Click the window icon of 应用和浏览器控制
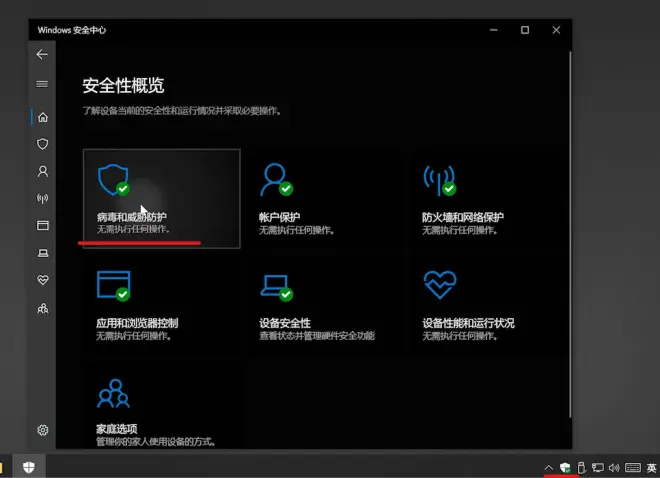This screenshot has height=478, width=660. tap(114, 286)
